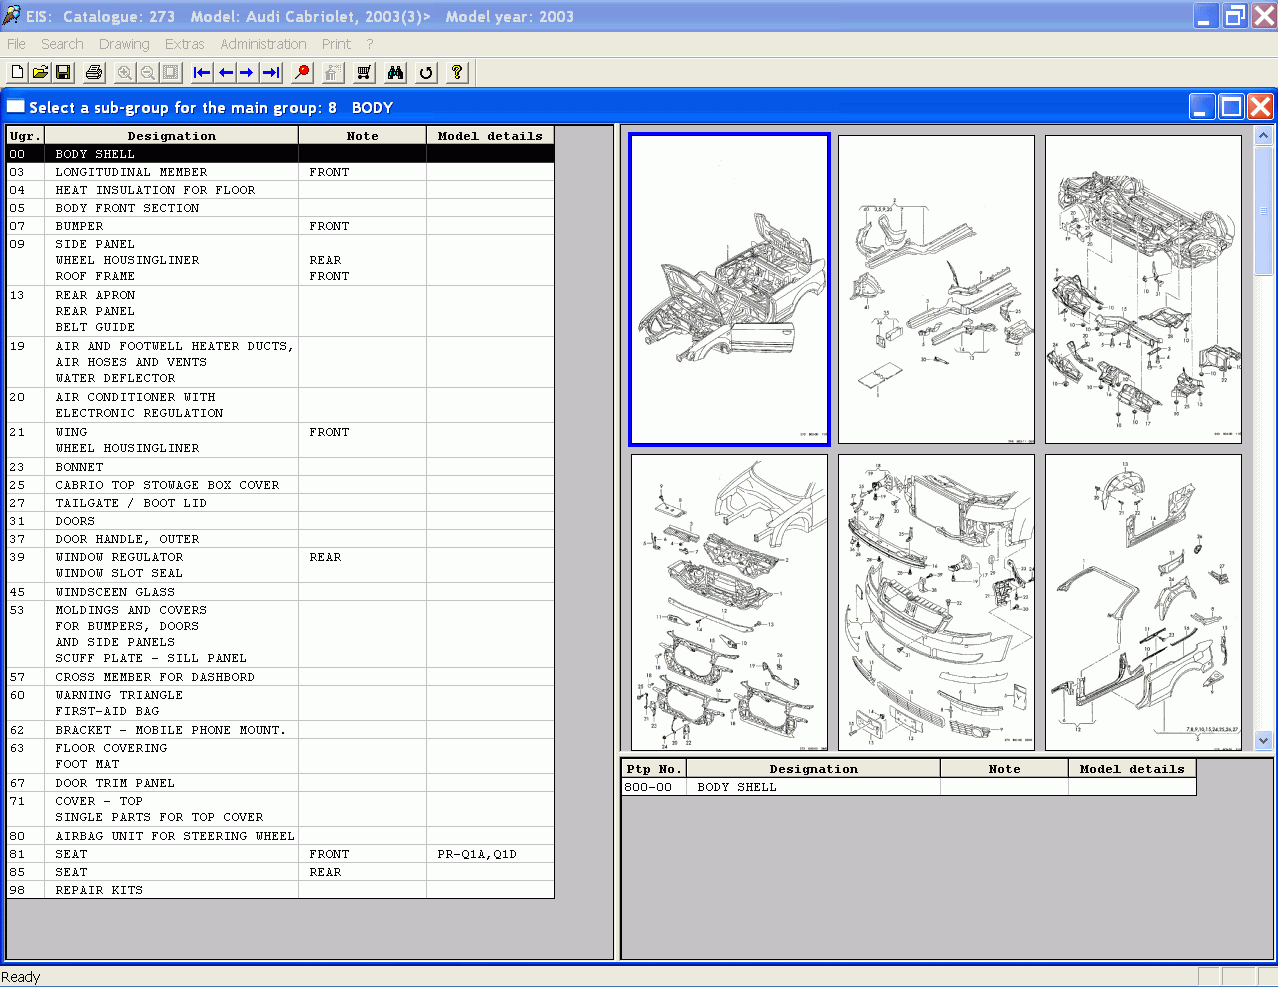Open the Administration menu
The width and height of the screenshot is (1278, 987).
coord(263,44)
